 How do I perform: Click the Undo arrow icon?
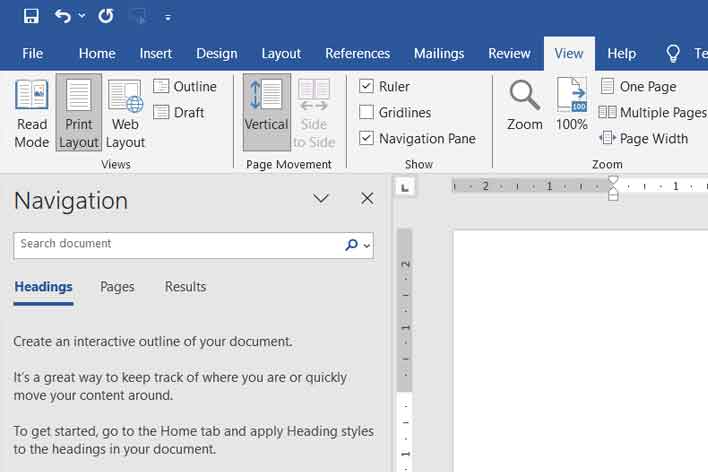tap(63, 17)
